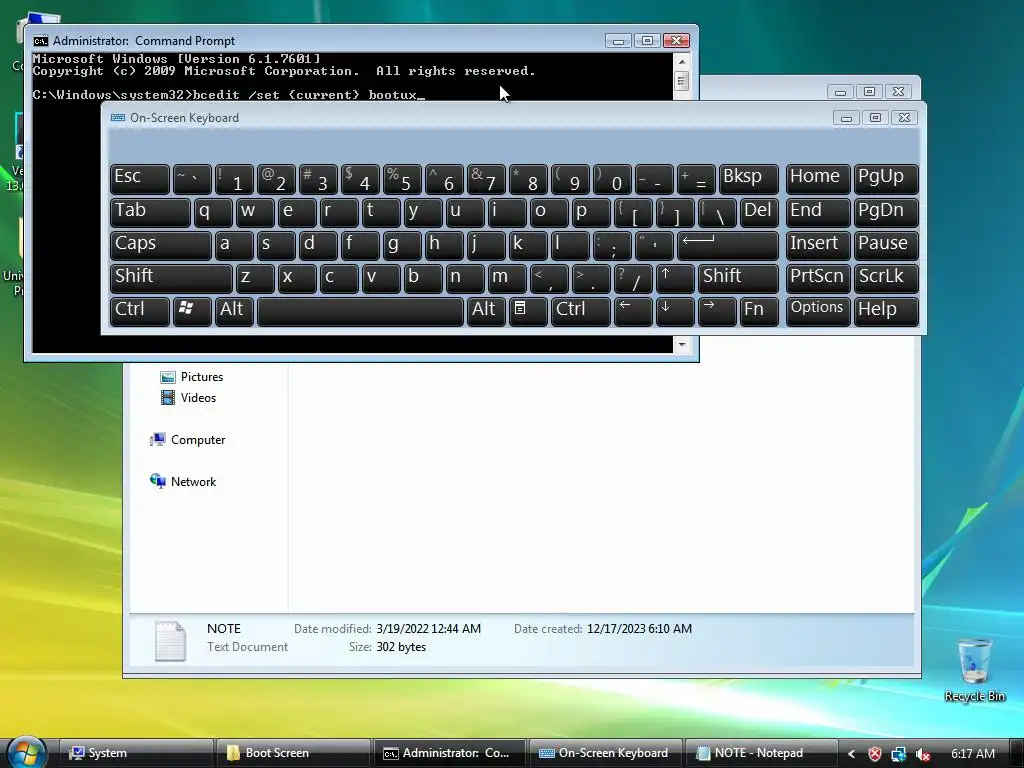Viewport: 1024px width, 768px height.
Task: Switch to NOTE - Notepad taskbar button
Action: click(x=761, y=753)
